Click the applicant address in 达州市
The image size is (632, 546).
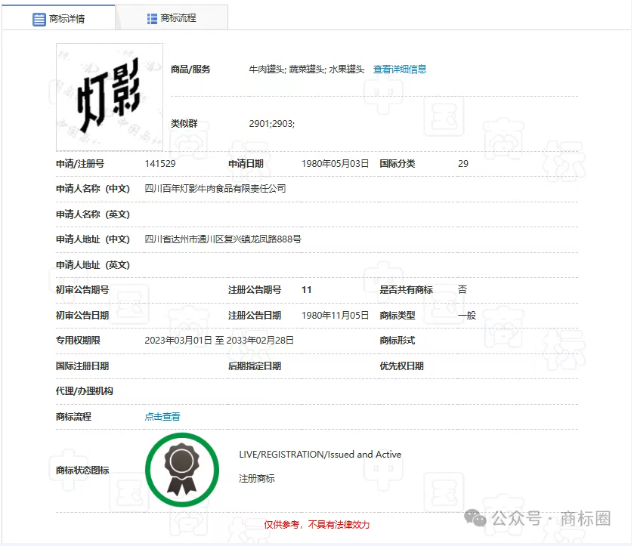pyautogui.click(x=222, y=239)
